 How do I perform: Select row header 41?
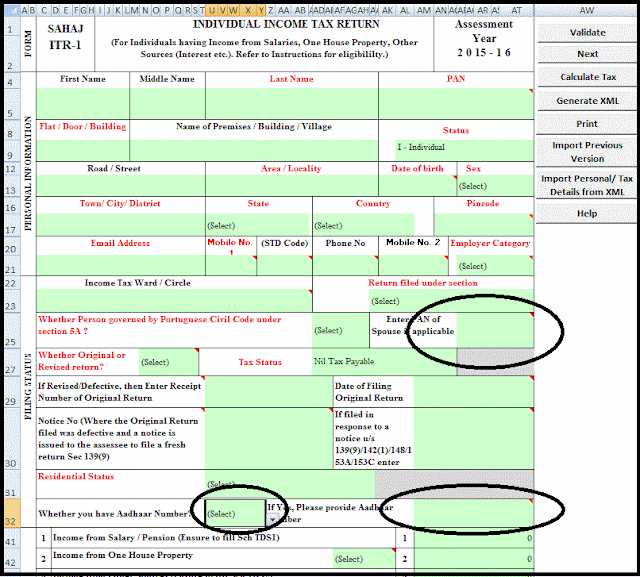click(x=11, y=539)
